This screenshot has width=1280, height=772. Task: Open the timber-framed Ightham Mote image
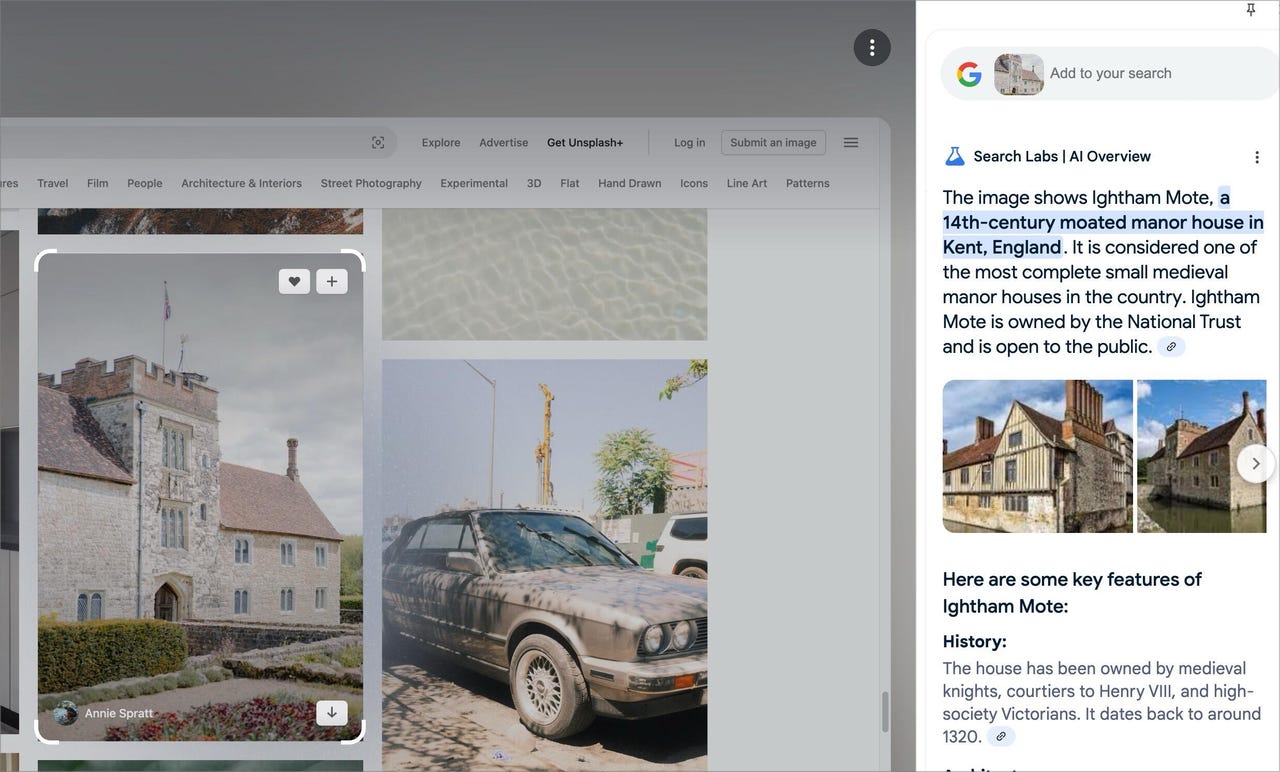(1038, 456)
